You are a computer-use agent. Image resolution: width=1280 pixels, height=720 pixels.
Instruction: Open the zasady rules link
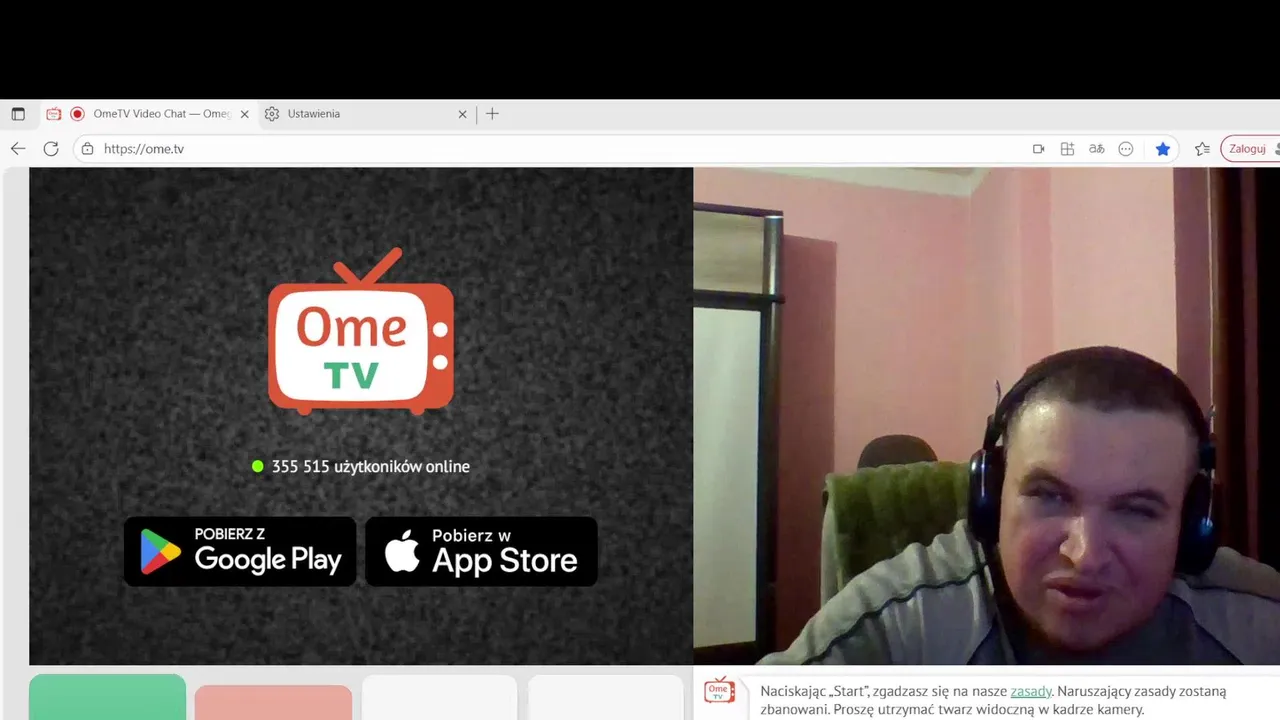(x=1031, y=691)
